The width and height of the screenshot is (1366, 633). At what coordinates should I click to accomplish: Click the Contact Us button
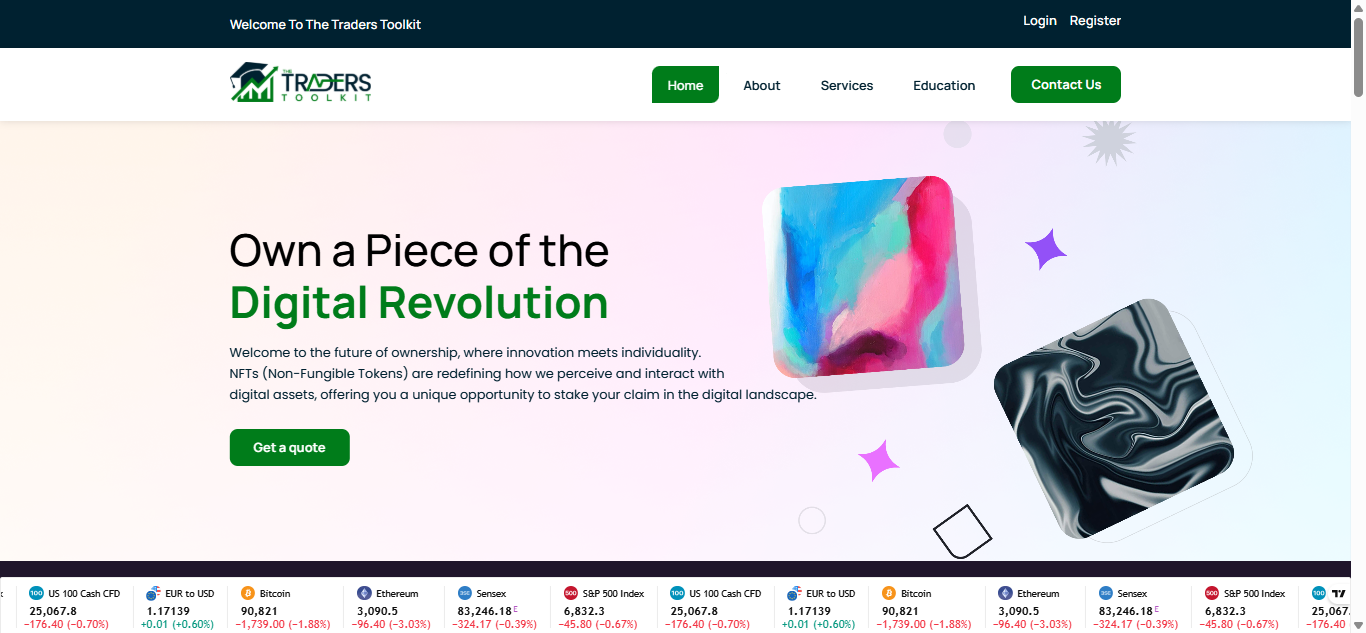point(1066,84)
